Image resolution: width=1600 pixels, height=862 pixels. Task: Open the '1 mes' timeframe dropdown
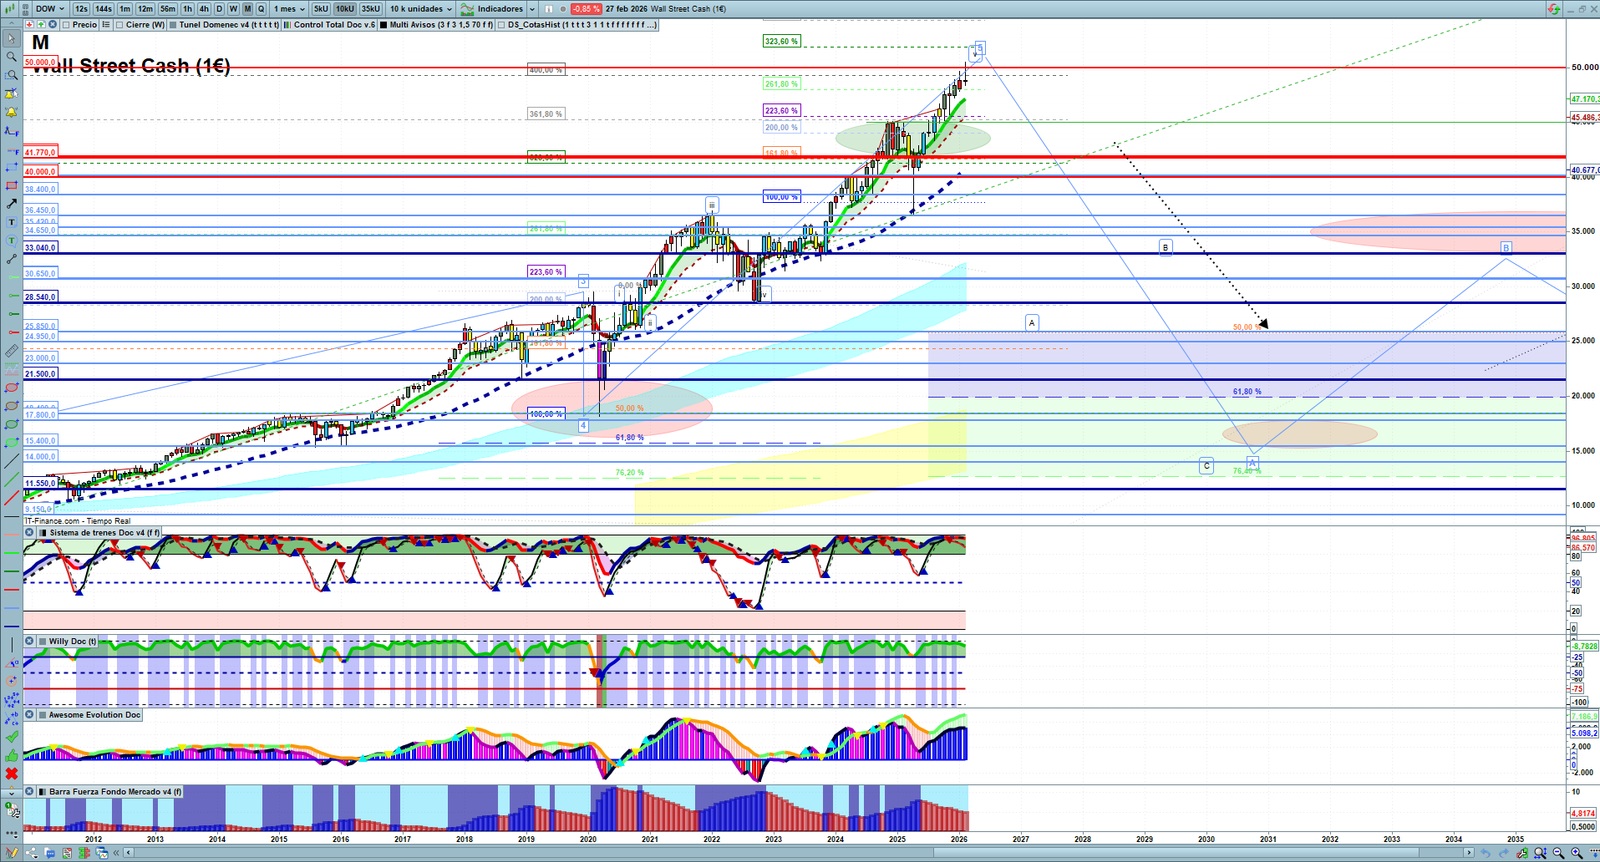pos(290,9)
